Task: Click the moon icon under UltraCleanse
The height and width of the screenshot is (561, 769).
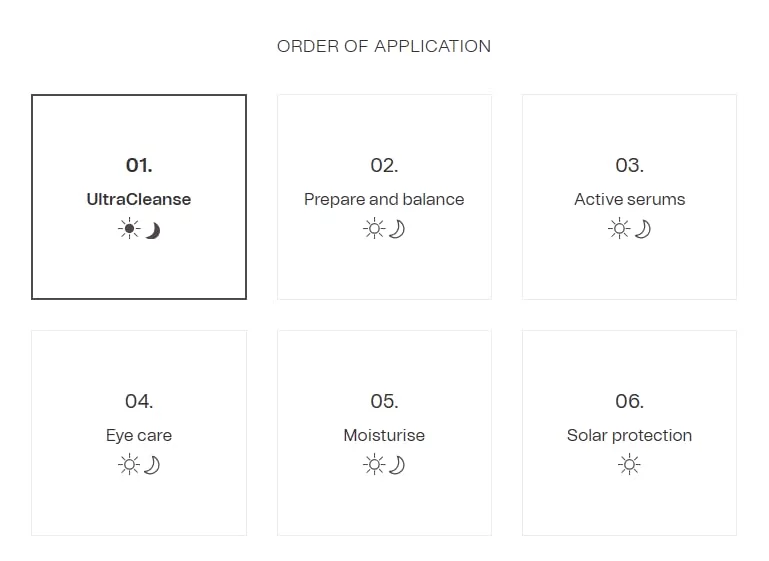Action: pos(153,230)
